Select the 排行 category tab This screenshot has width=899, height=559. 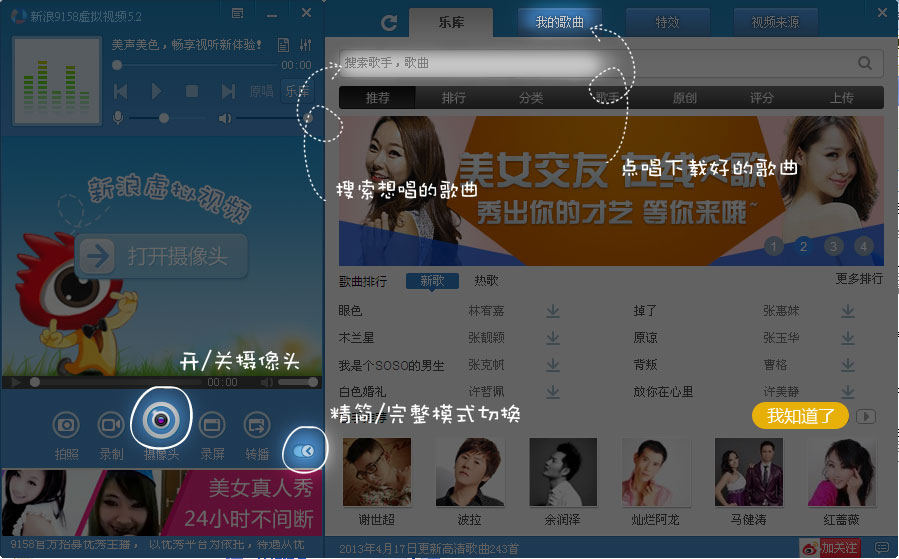click(454, 98)
